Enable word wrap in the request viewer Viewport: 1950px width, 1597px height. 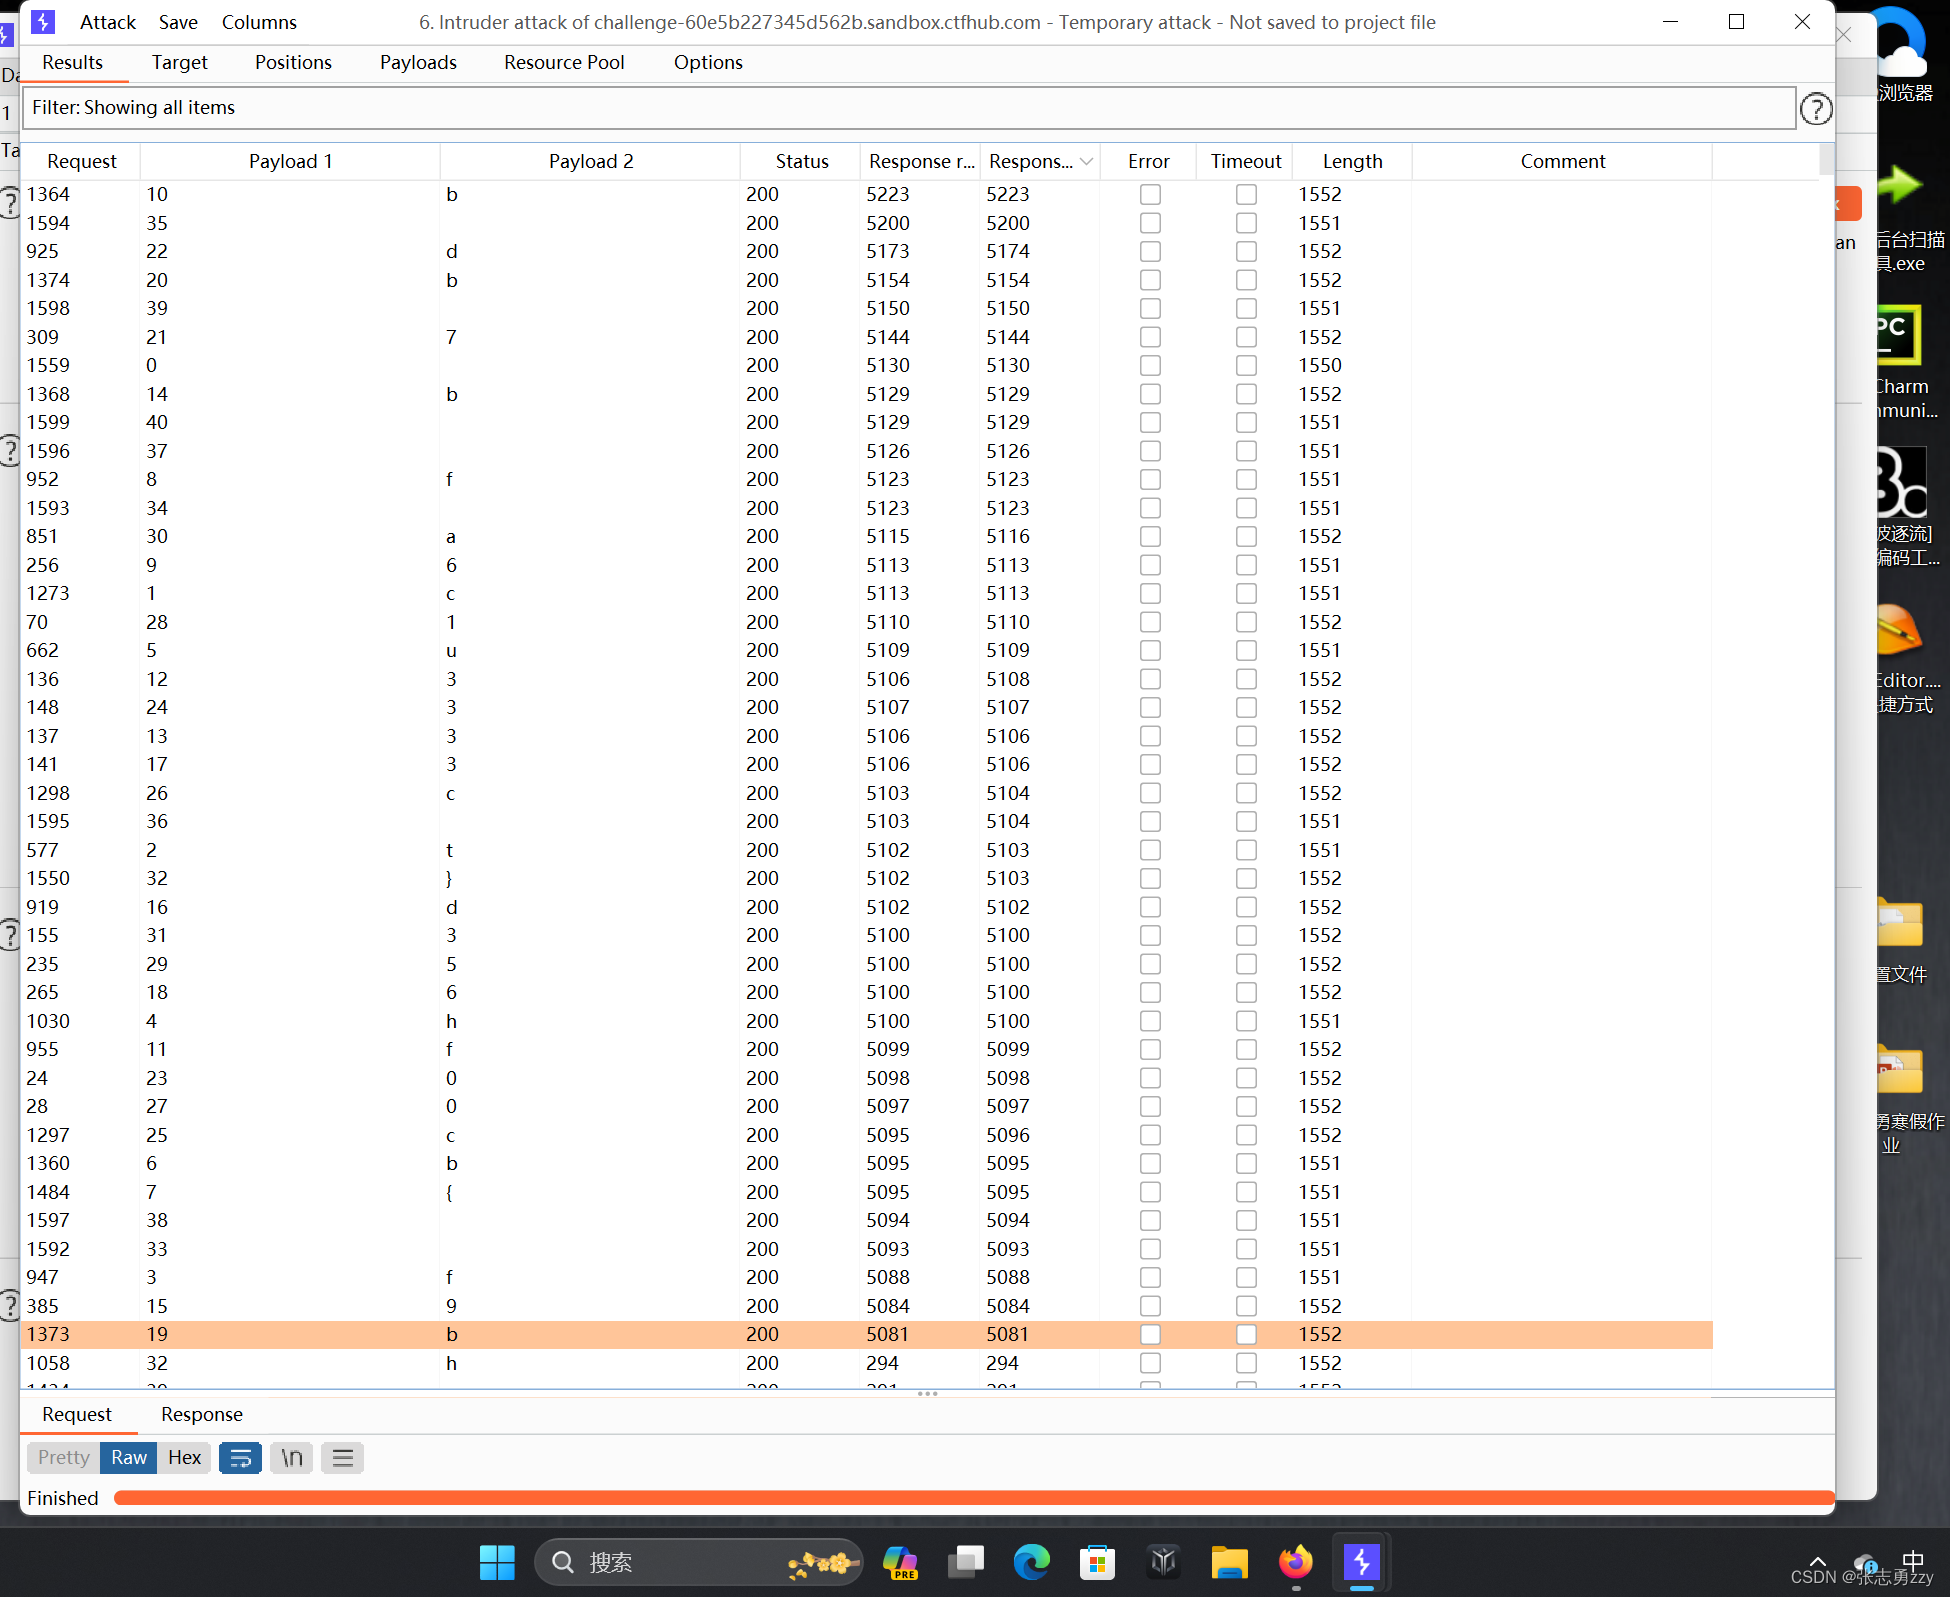coord(240,1458)
